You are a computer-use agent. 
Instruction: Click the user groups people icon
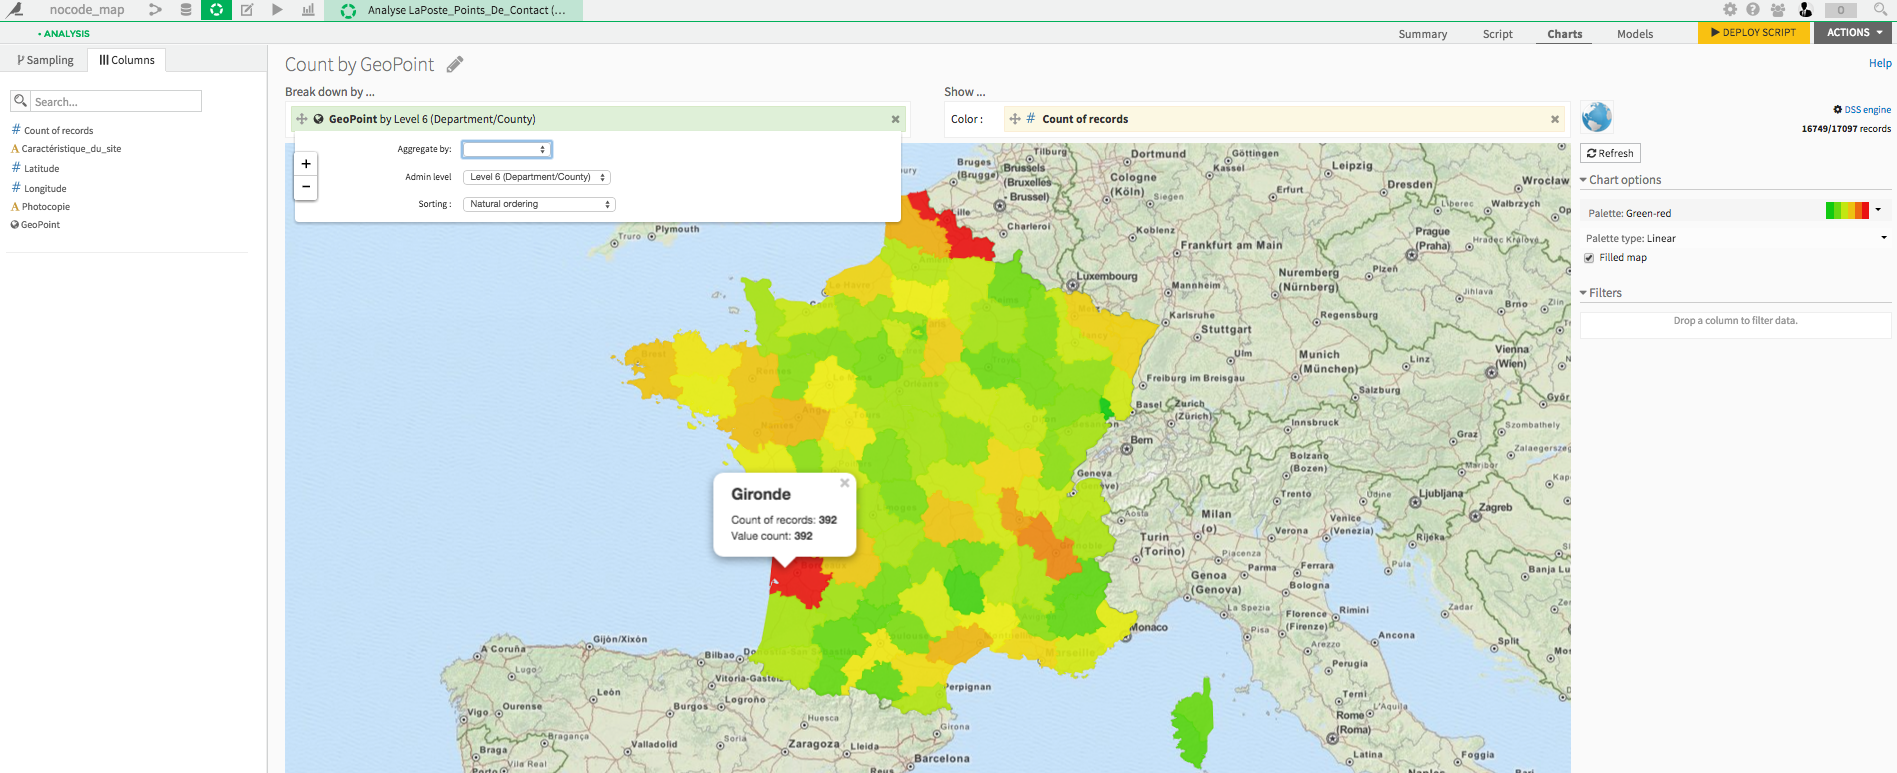point(1778,9)
